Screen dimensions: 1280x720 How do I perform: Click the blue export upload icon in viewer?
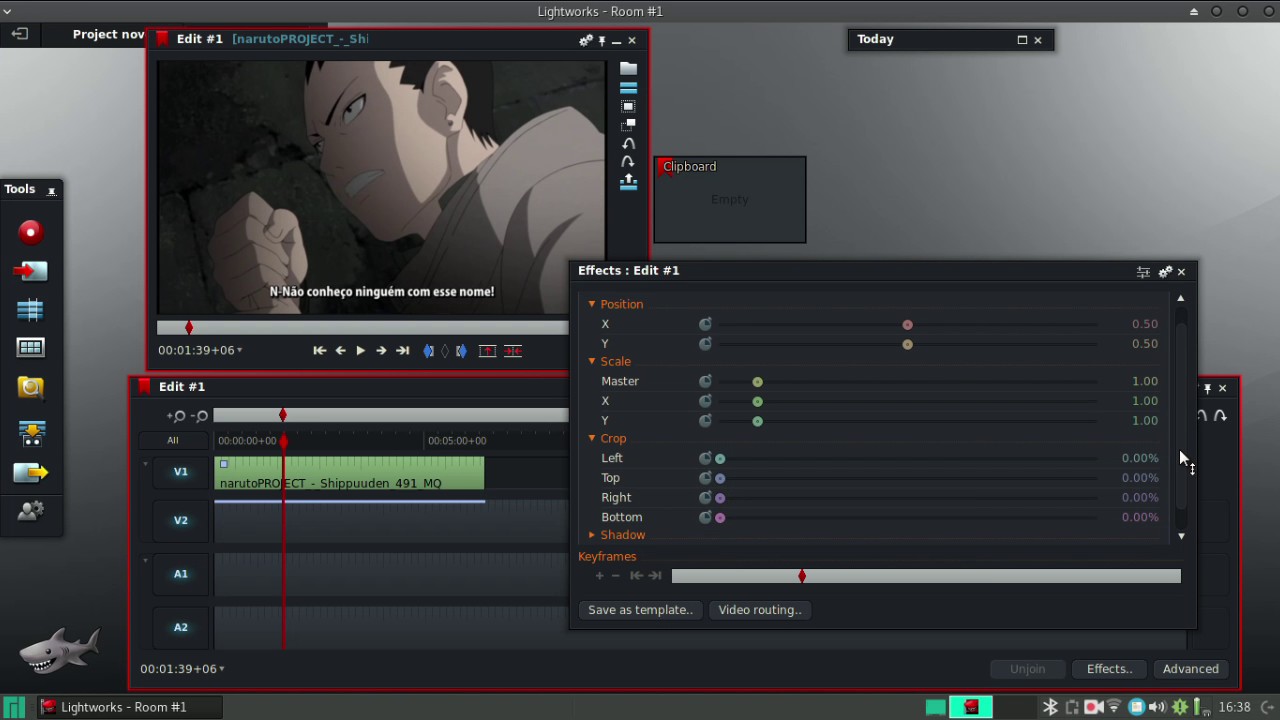[628, 182]
